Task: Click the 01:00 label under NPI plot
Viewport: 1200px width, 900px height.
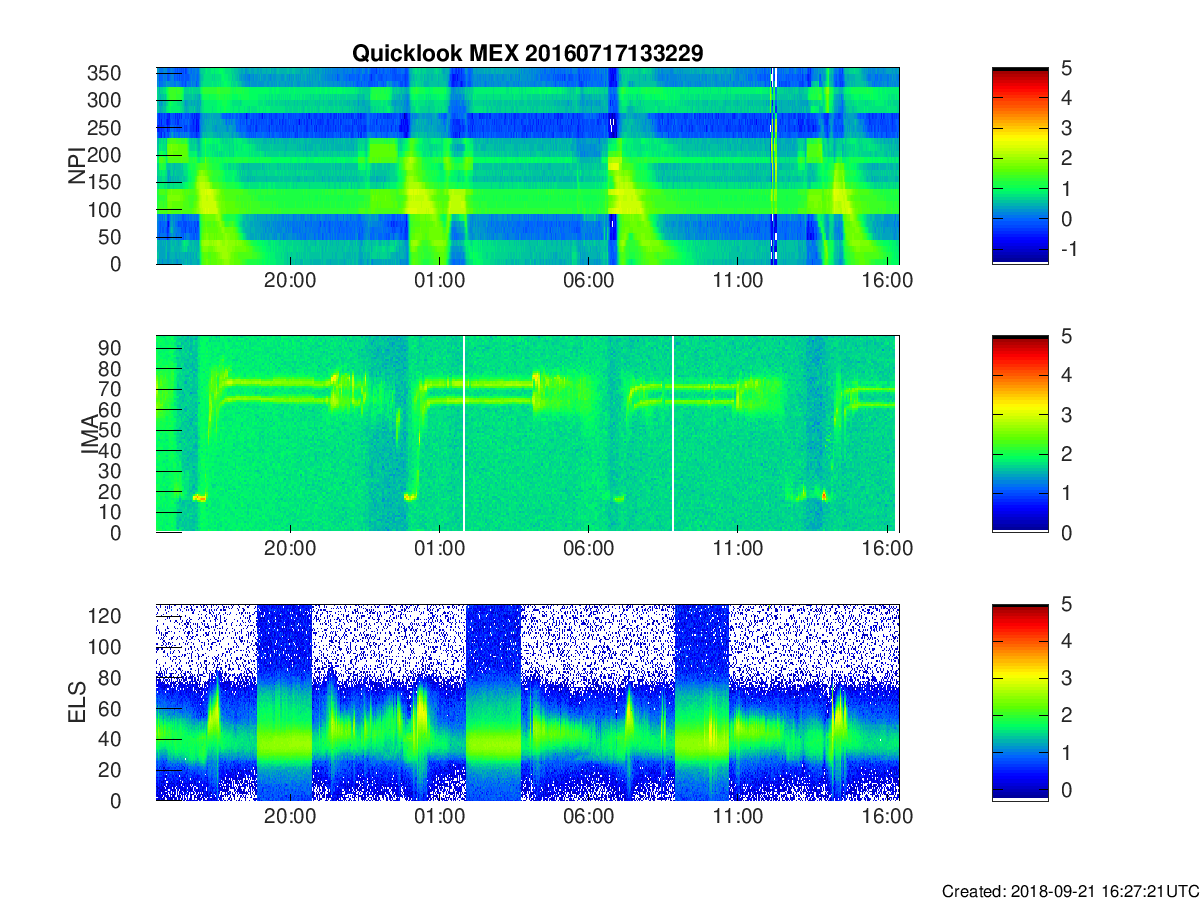Action: coord(439,282)
